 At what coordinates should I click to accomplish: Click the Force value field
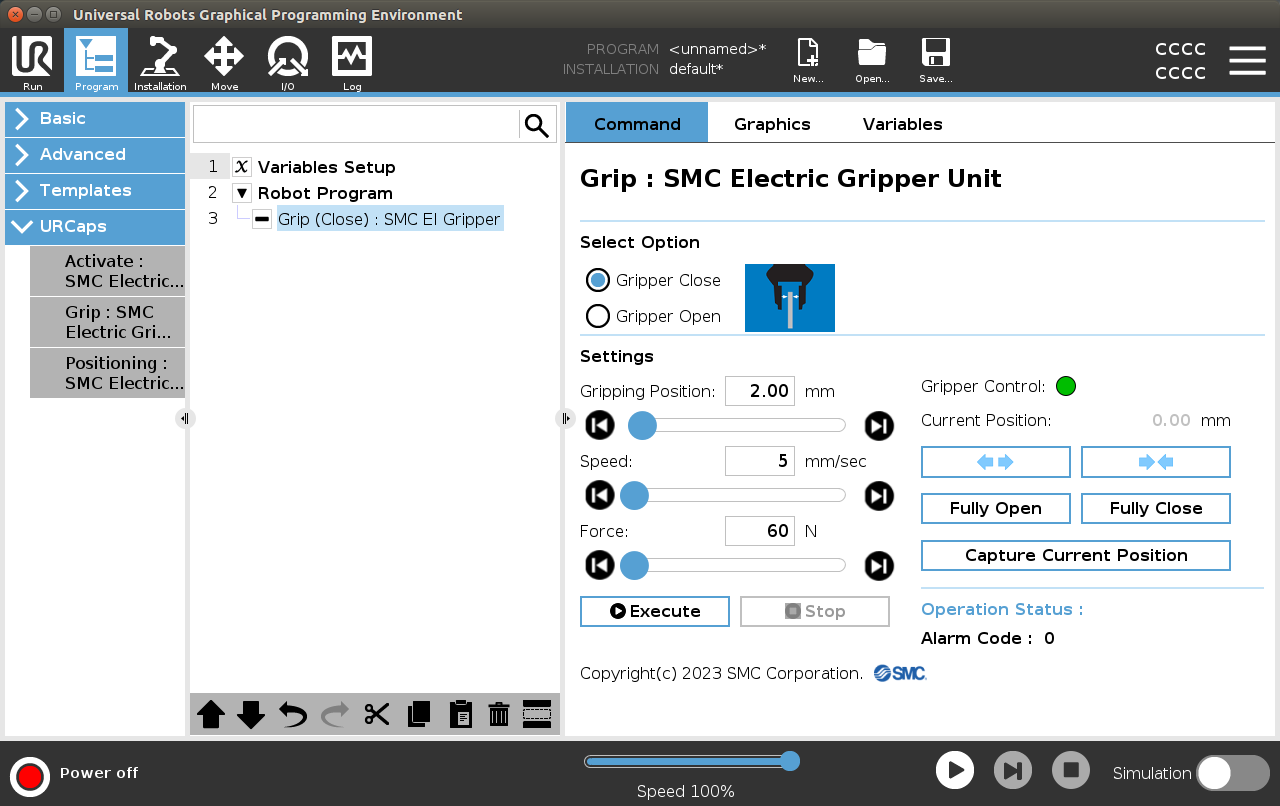tap(760, 531)
